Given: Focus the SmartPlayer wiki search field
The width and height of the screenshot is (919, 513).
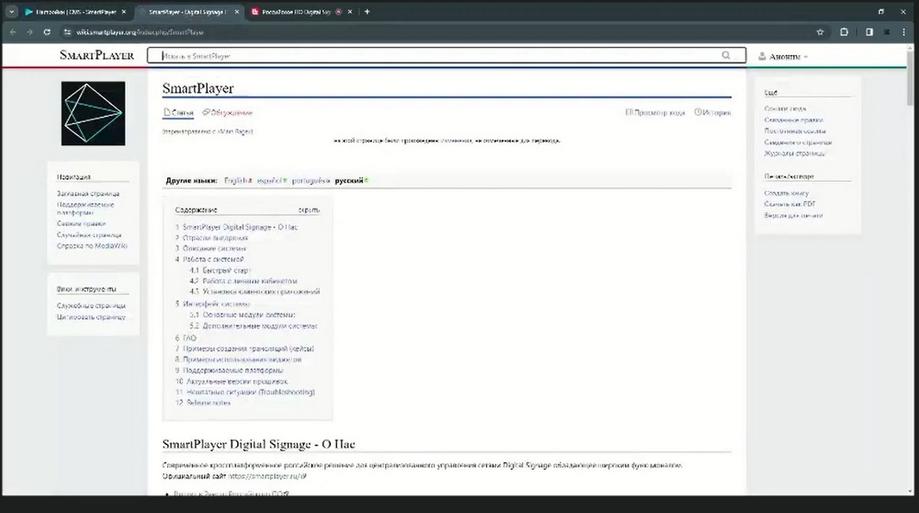Looking at the screenshot, I should point(440,56).
